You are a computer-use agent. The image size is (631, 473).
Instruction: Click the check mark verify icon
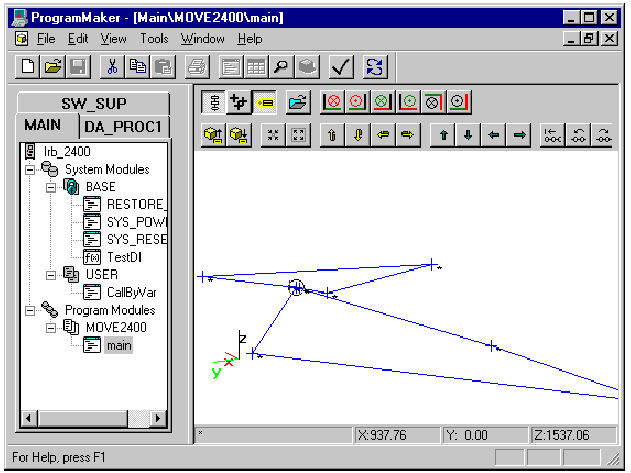pos(341,66)
